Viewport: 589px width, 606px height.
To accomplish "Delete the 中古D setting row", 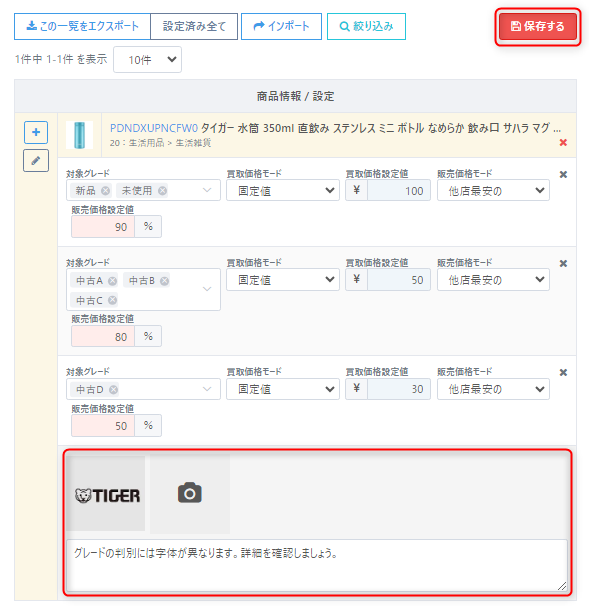I will (563, 373).
